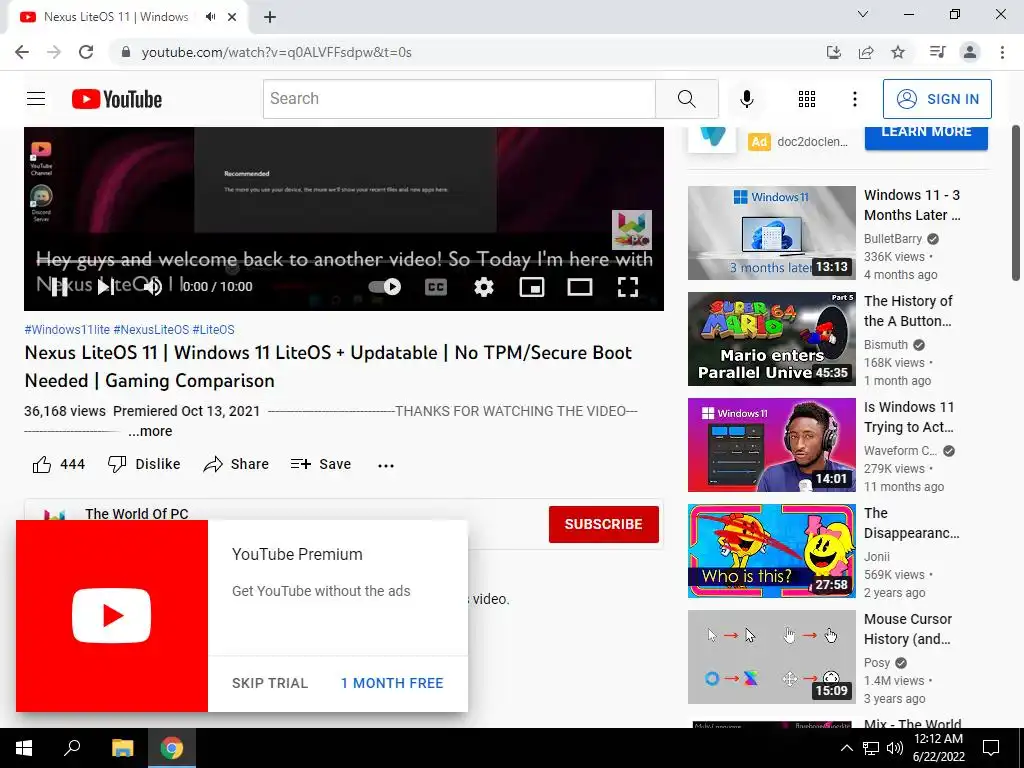Bookmark this tab star icon
The image size is (1024, 768).
[x=898, y=52]
